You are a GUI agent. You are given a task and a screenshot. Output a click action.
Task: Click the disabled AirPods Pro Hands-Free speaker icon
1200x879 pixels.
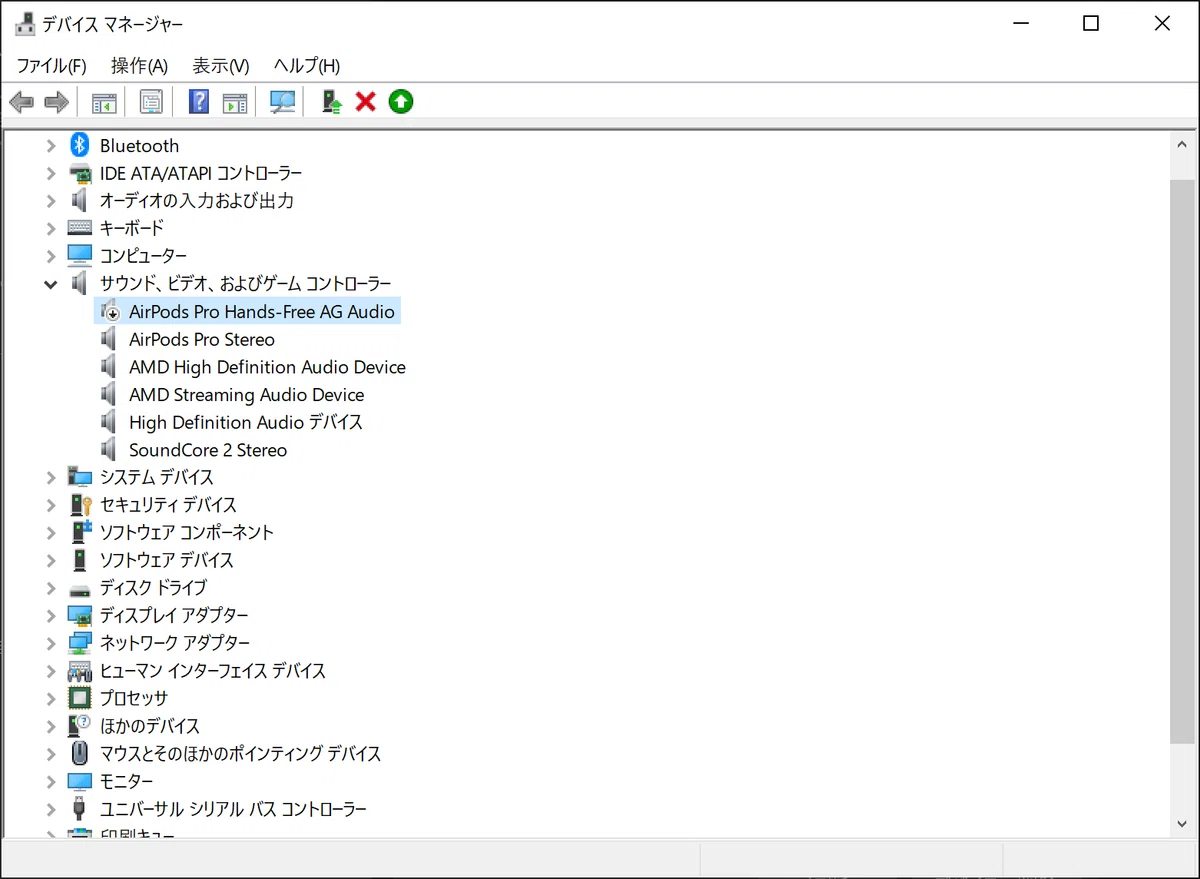tap(110, 312)
